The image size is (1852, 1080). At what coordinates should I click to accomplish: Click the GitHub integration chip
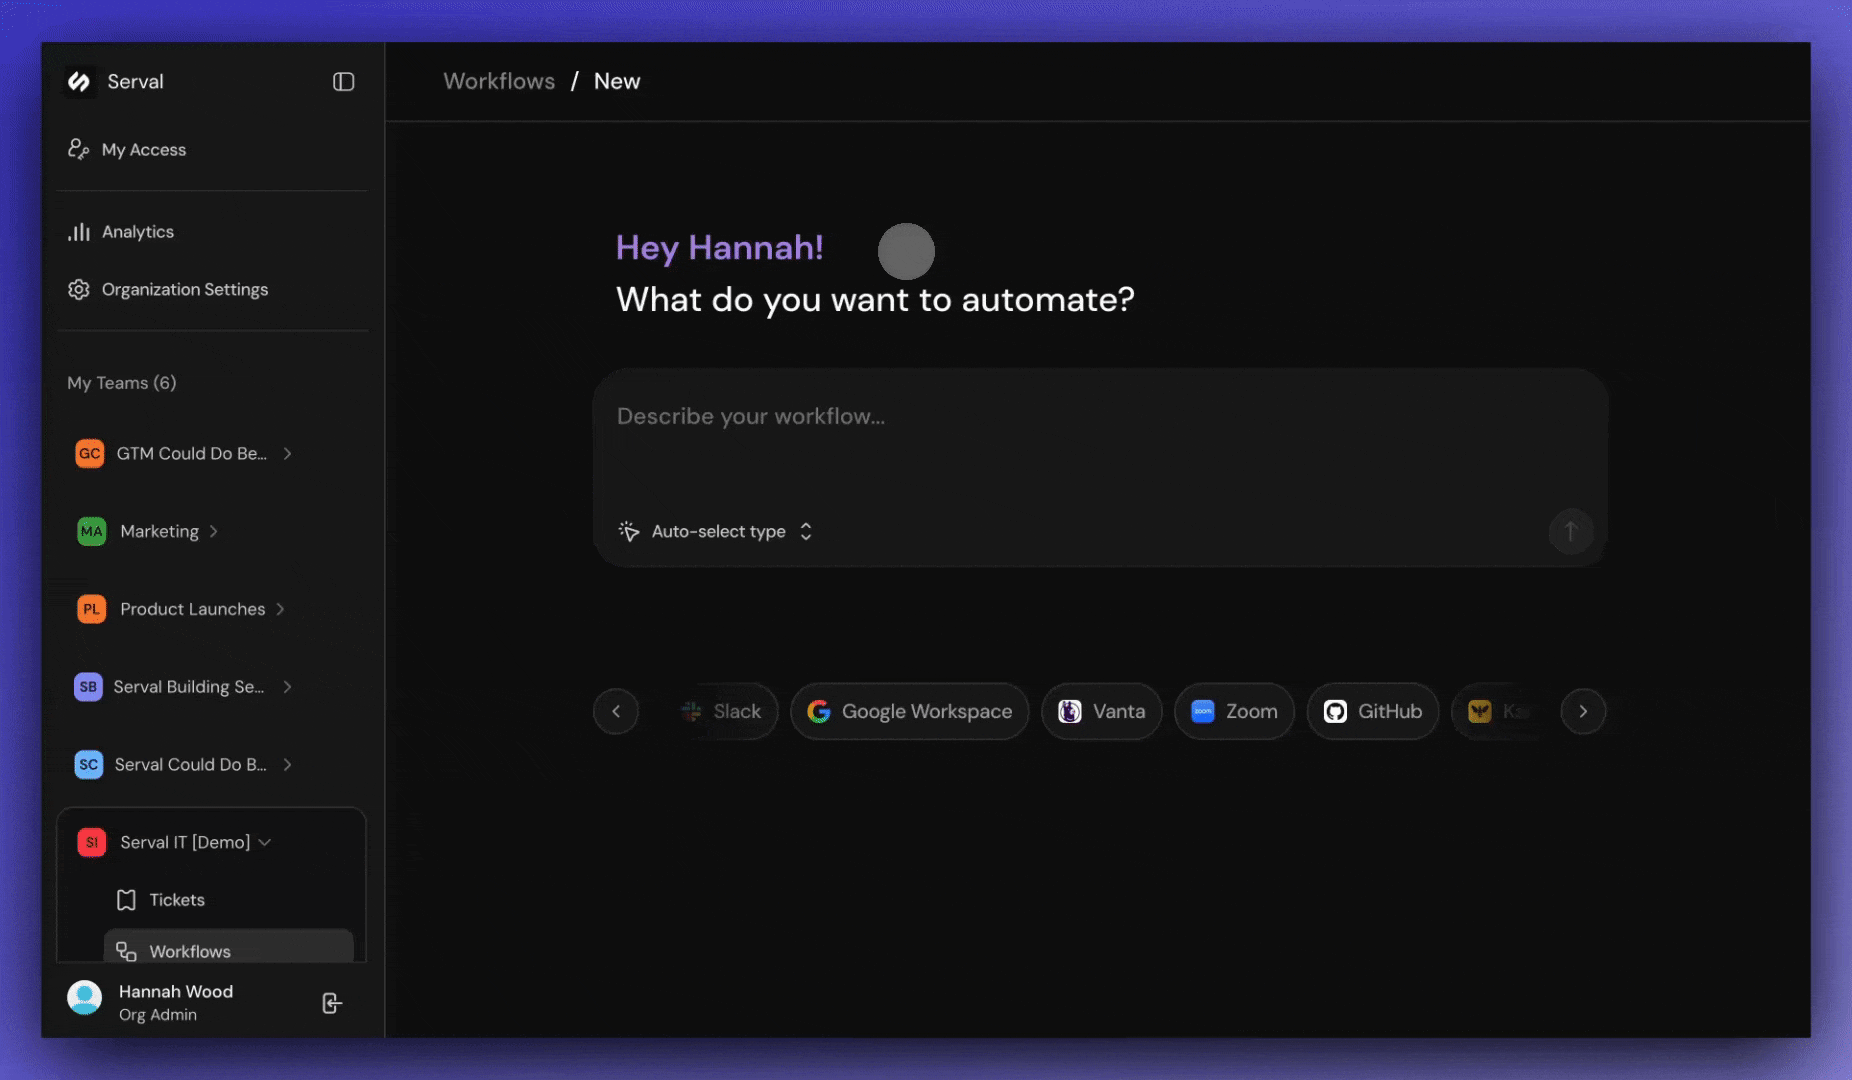[x=1373, y=711]
